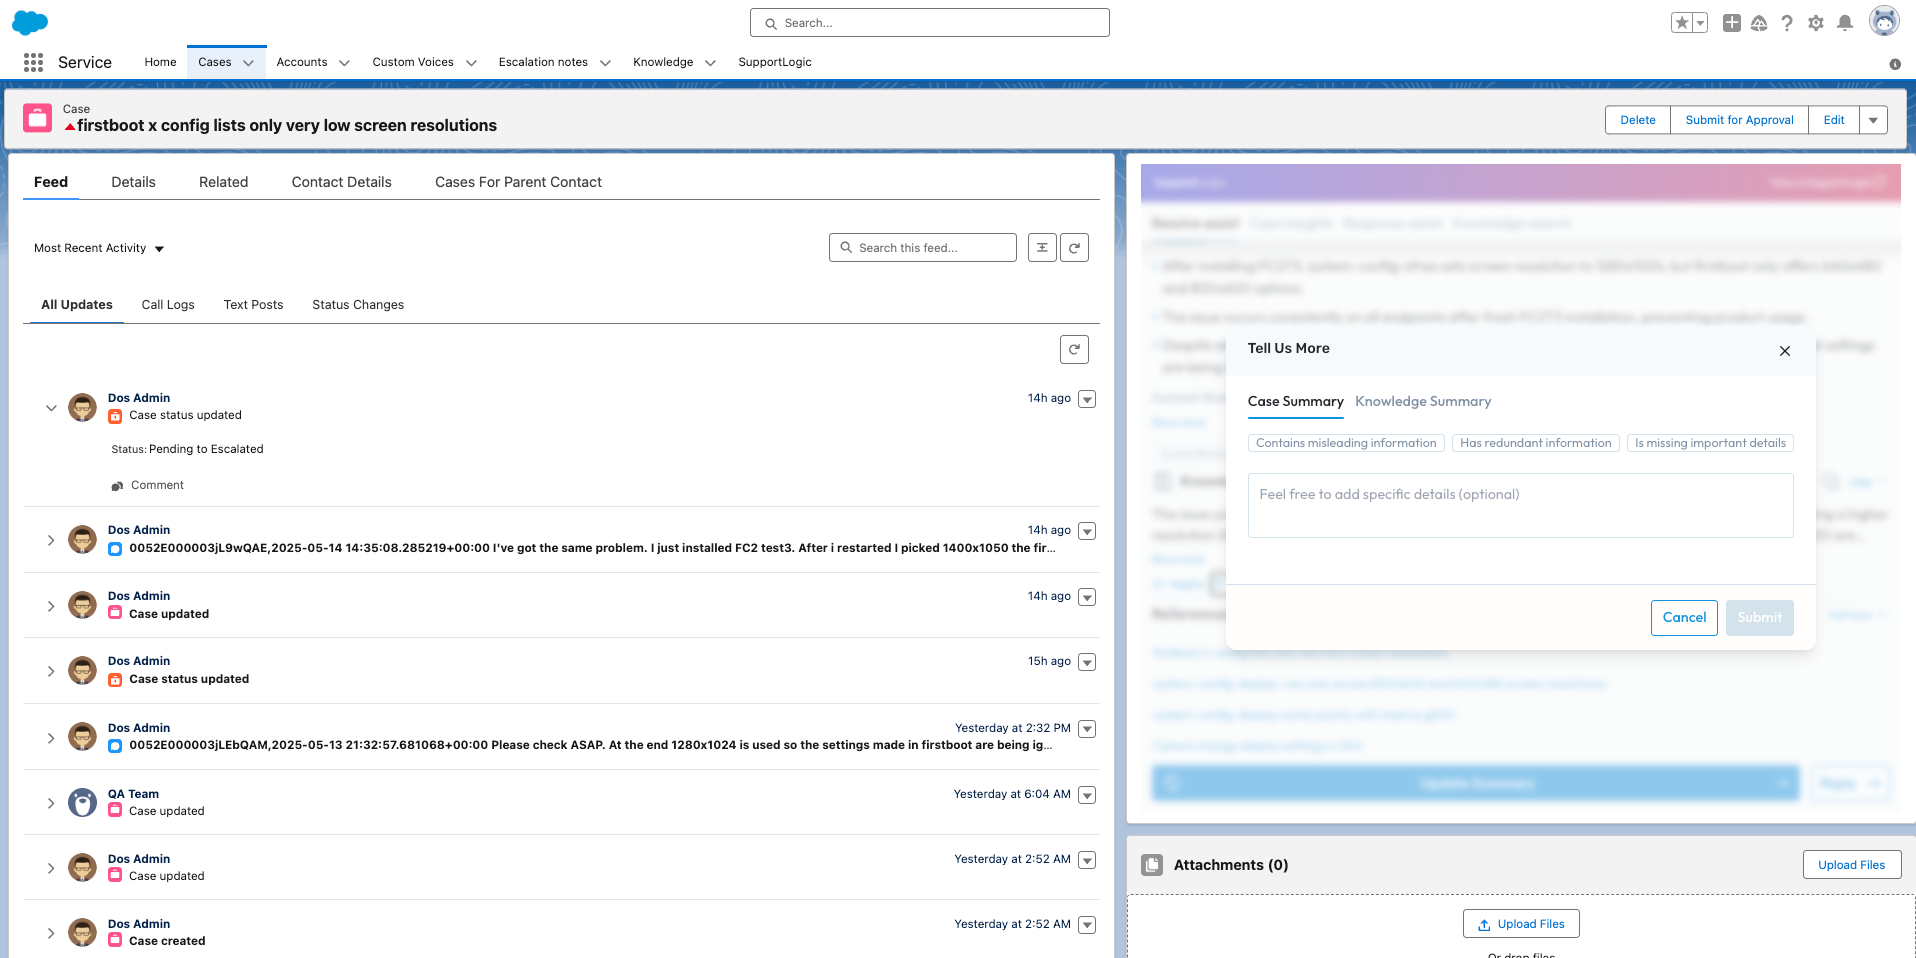Open the Setup gear icon

point(1816,23)
